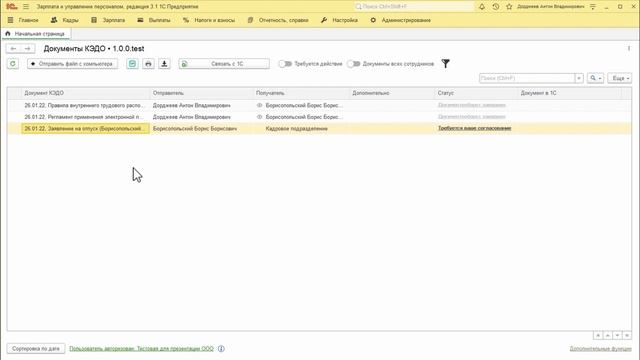The height and width of the screenshot is (360, 640).
Task: Switch to Начальная страница tab
Action: (36, 34)
